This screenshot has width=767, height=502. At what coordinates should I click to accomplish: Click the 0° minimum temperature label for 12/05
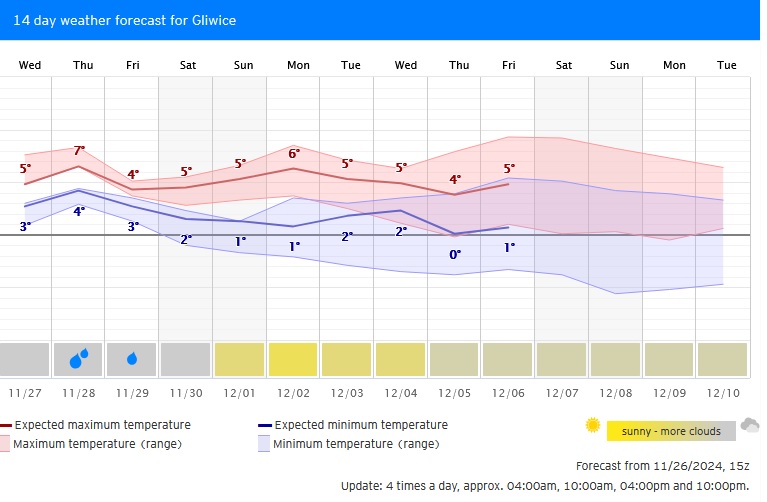[x=455, y=254]
